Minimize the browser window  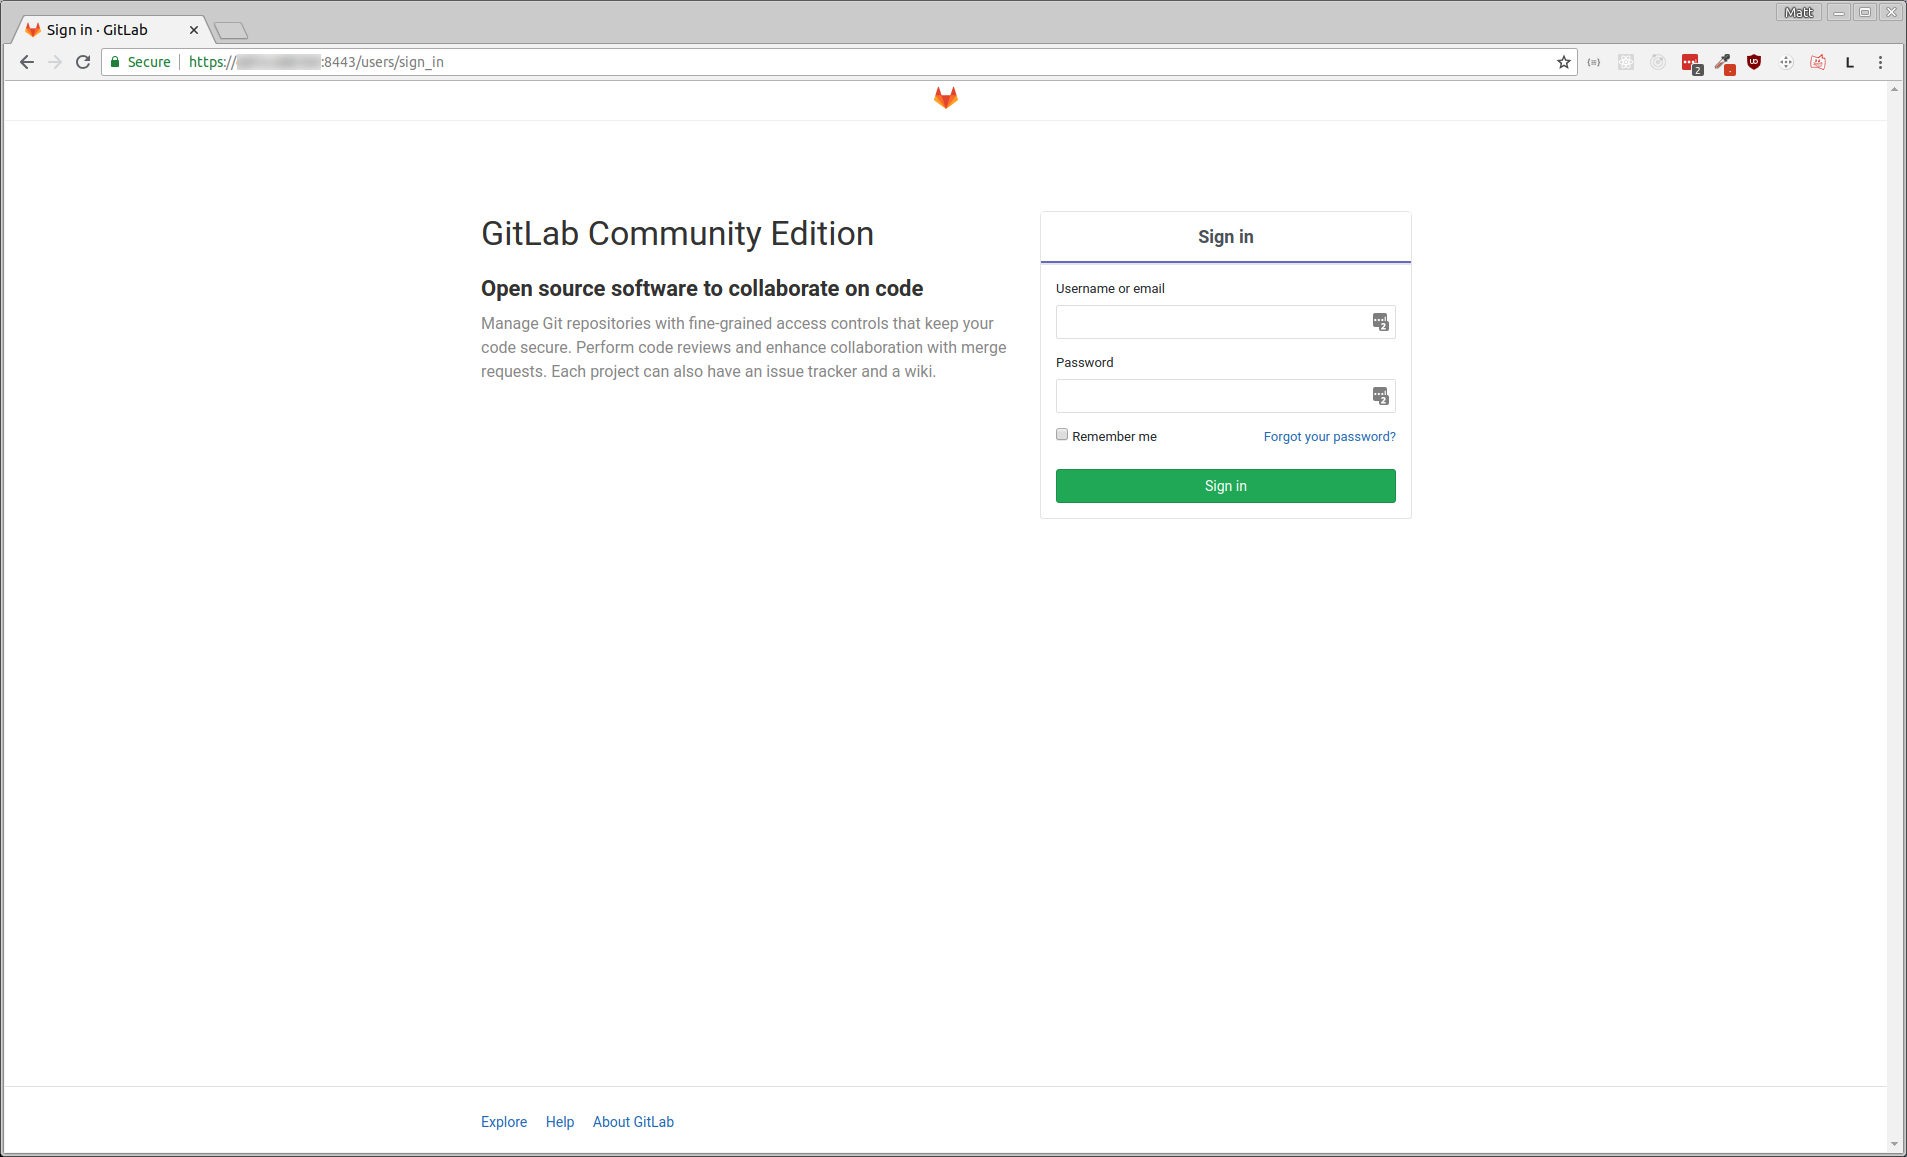click(x=1839, y=12)
